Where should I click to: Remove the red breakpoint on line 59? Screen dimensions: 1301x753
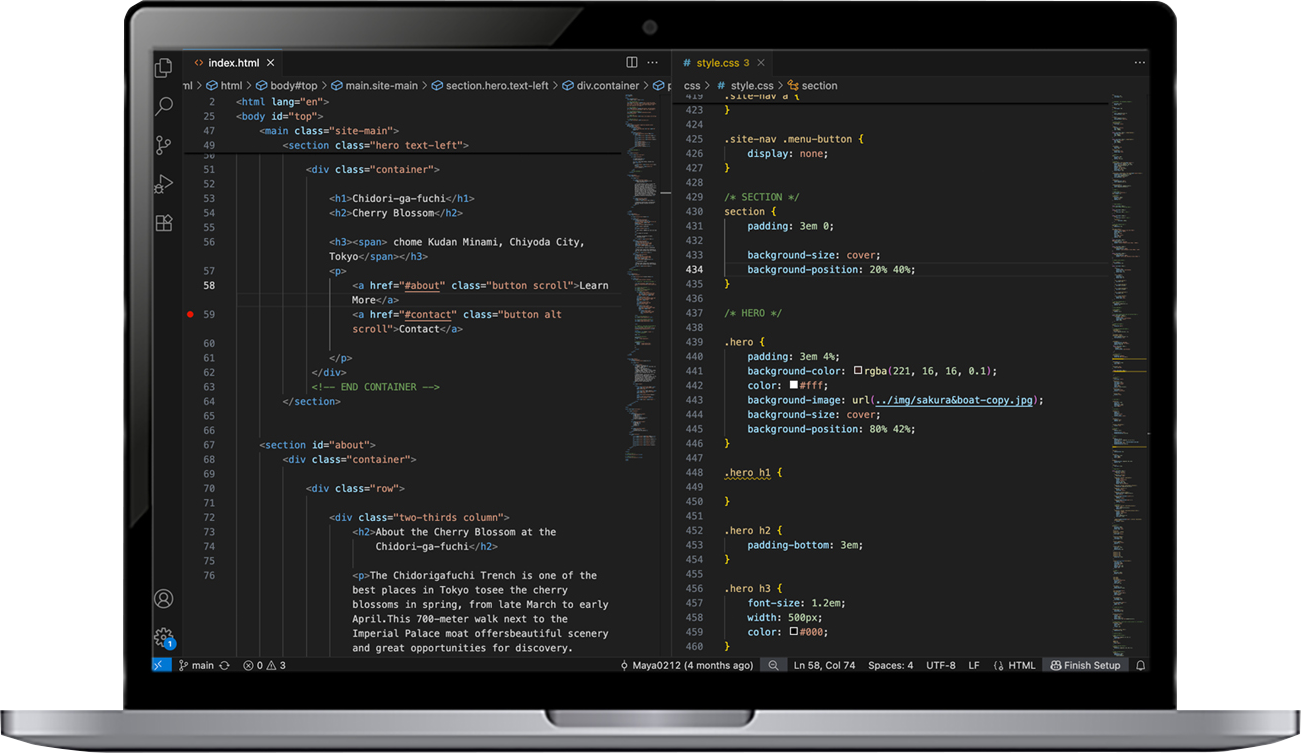click(190, 314)
